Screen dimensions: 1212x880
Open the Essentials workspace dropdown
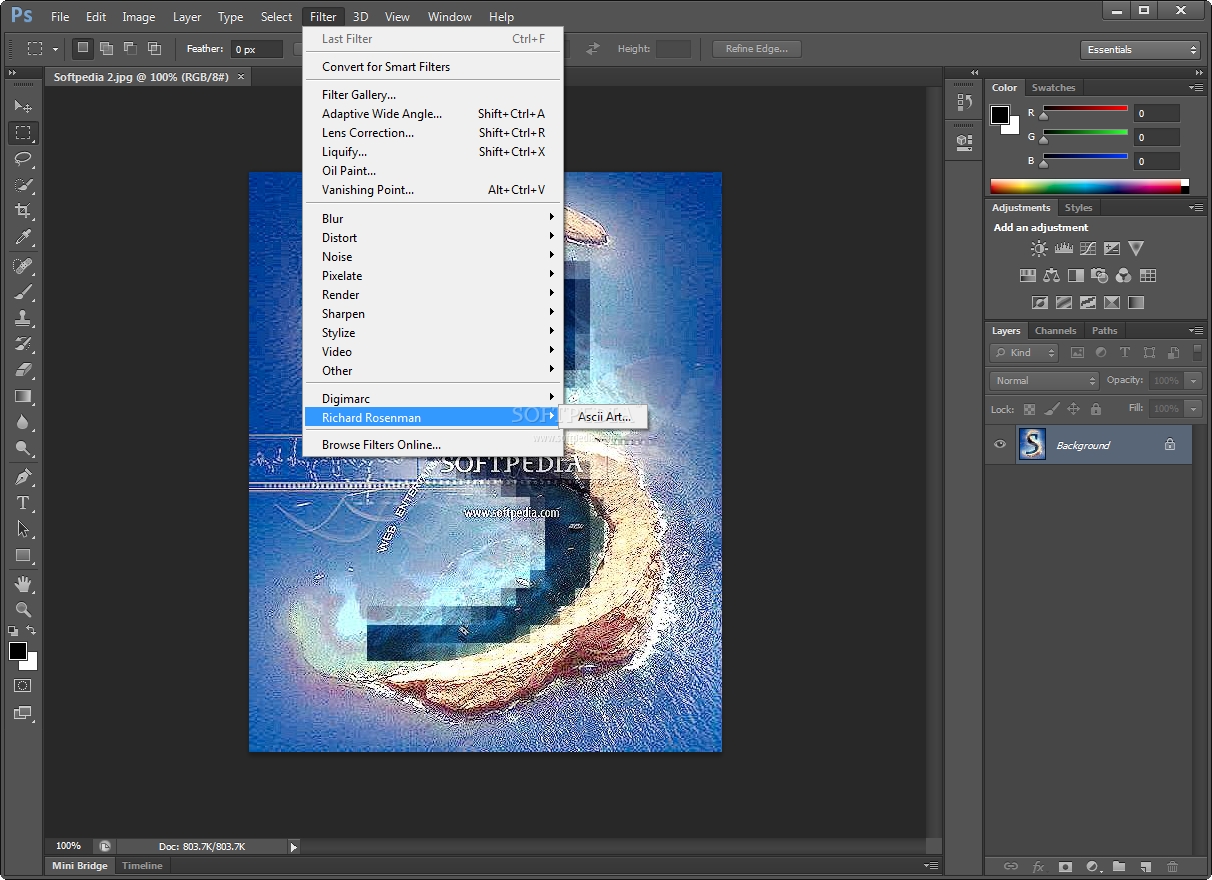[1140, 49]
